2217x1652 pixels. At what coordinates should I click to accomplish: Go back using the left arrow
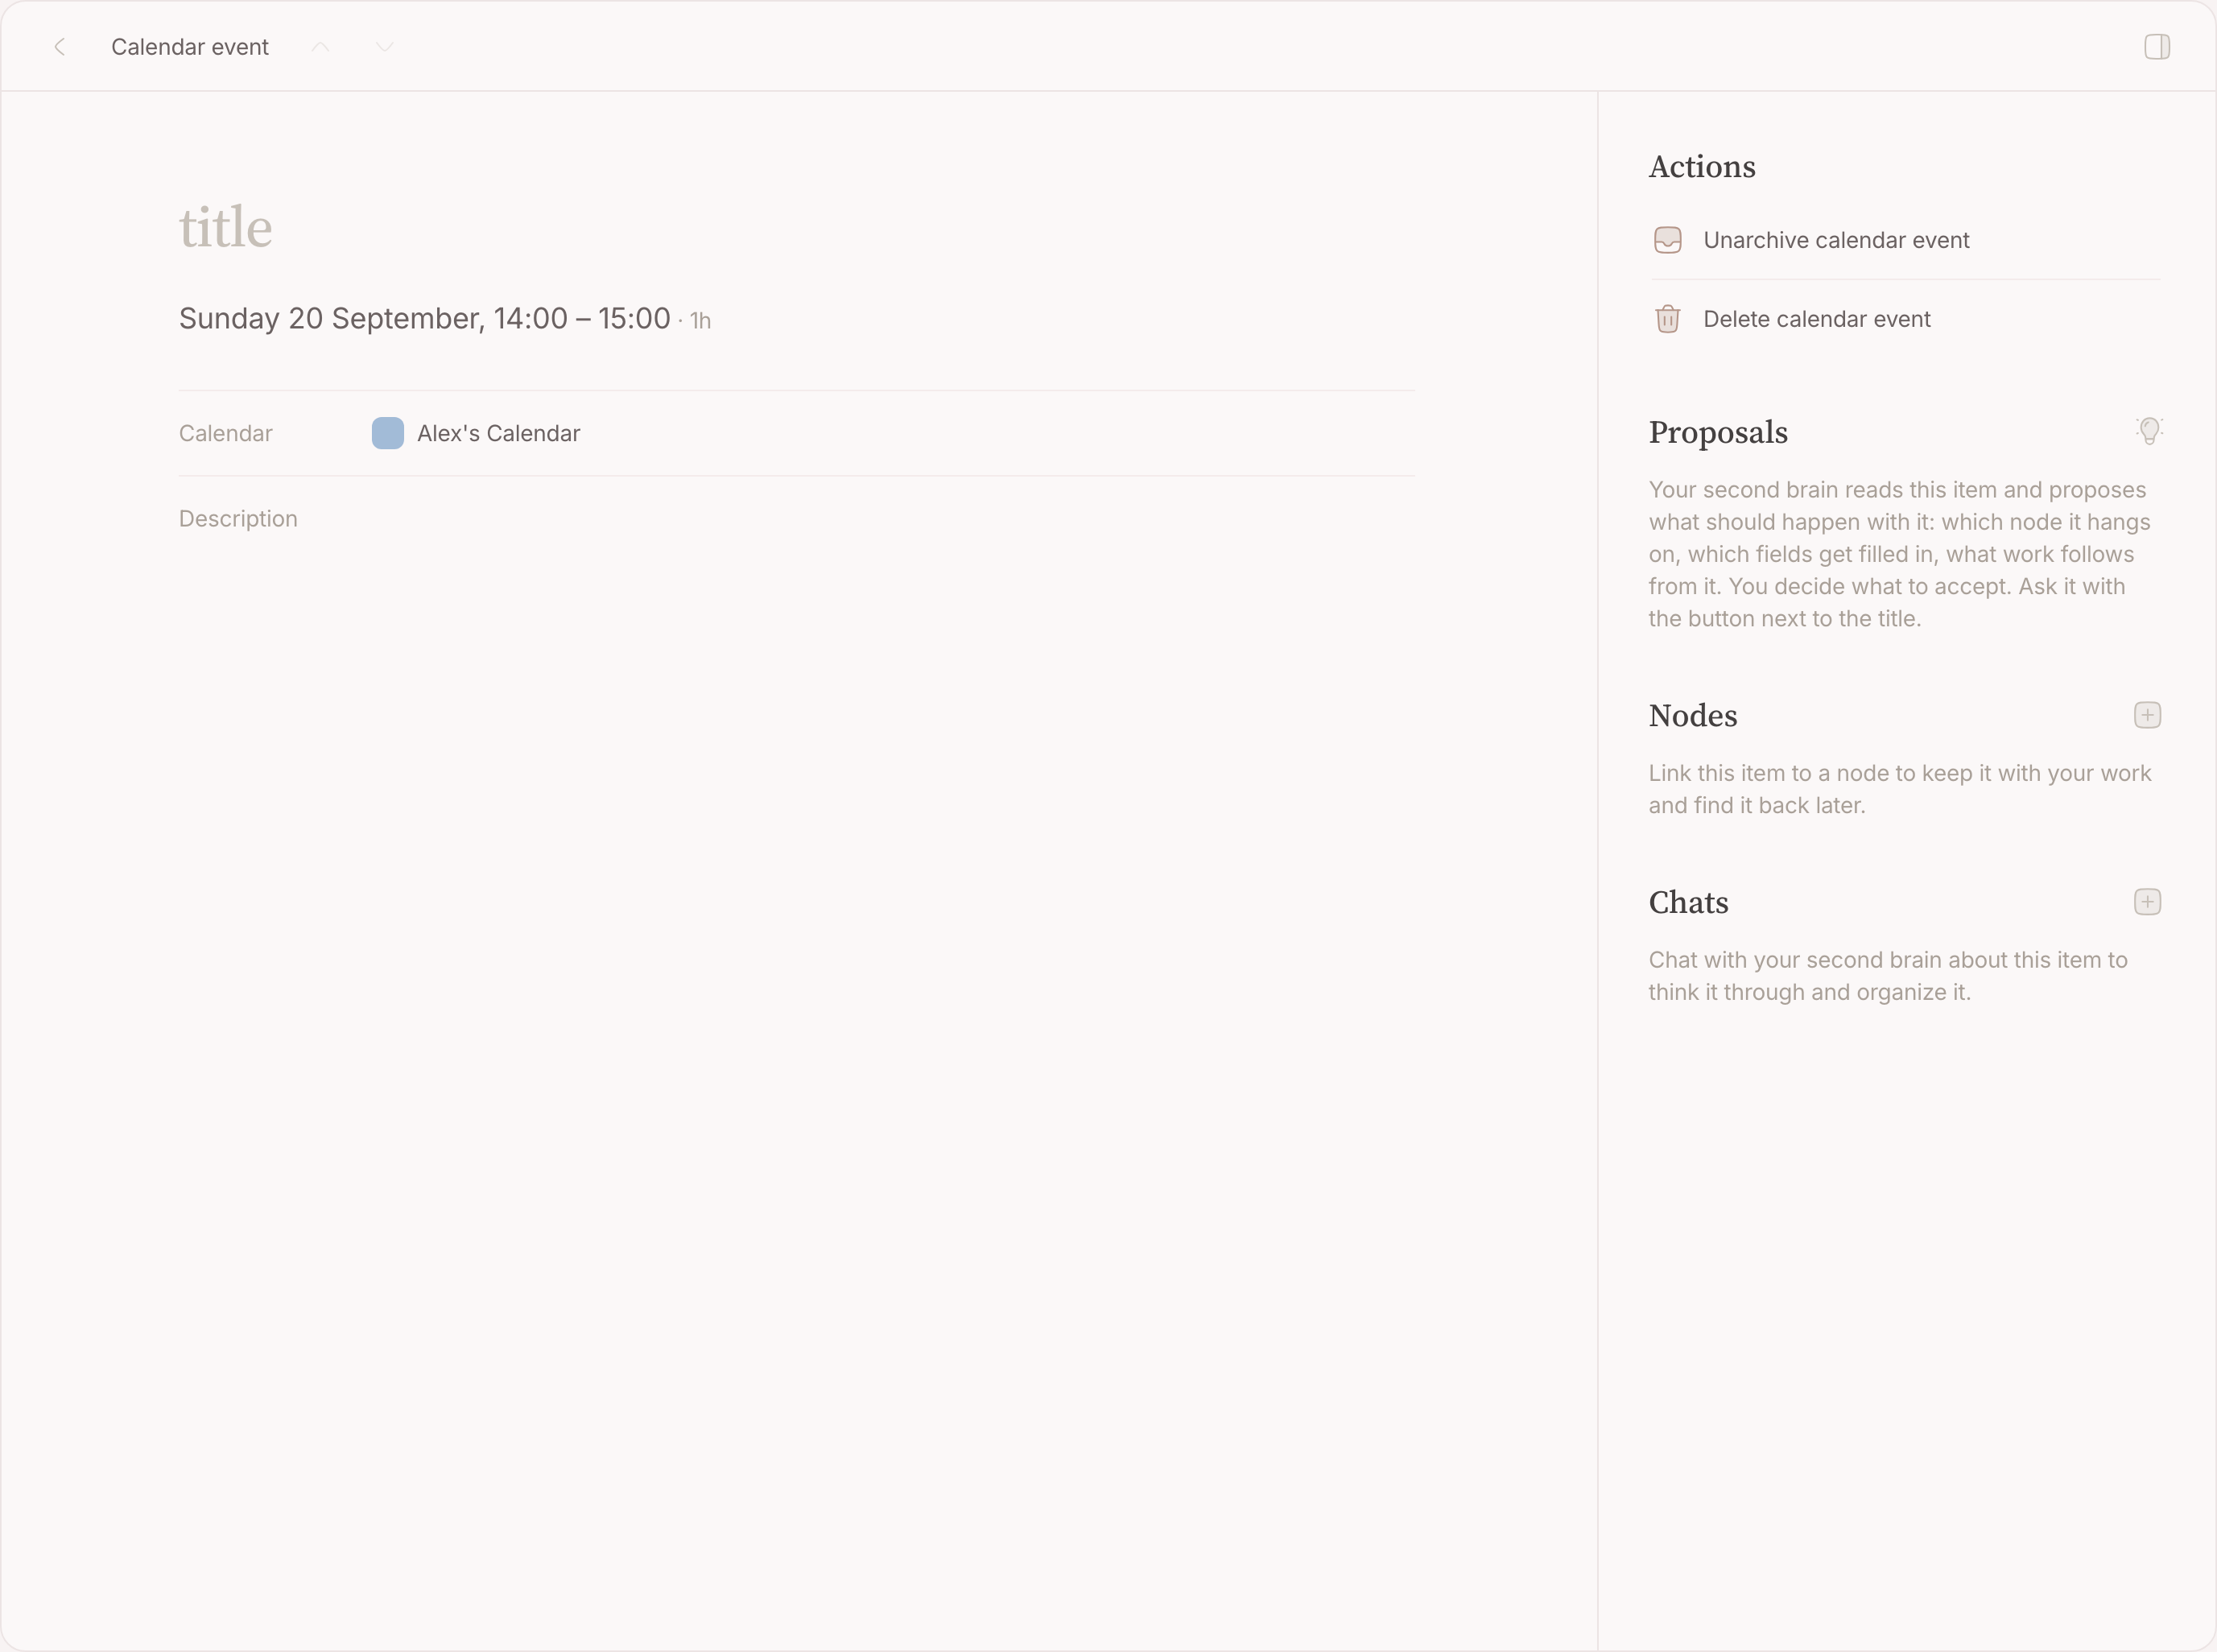point(60,47)
